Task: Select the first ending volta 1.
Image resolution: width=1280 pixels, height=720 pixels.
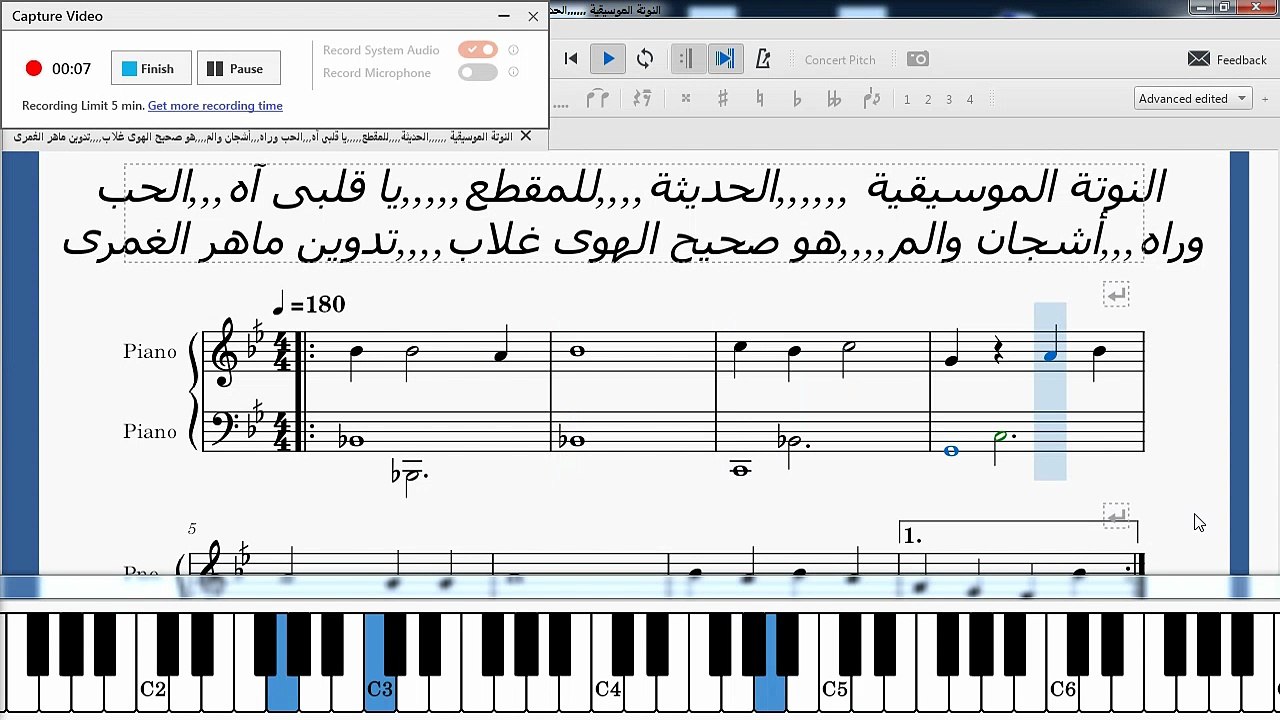Action: tap(912, 536)
